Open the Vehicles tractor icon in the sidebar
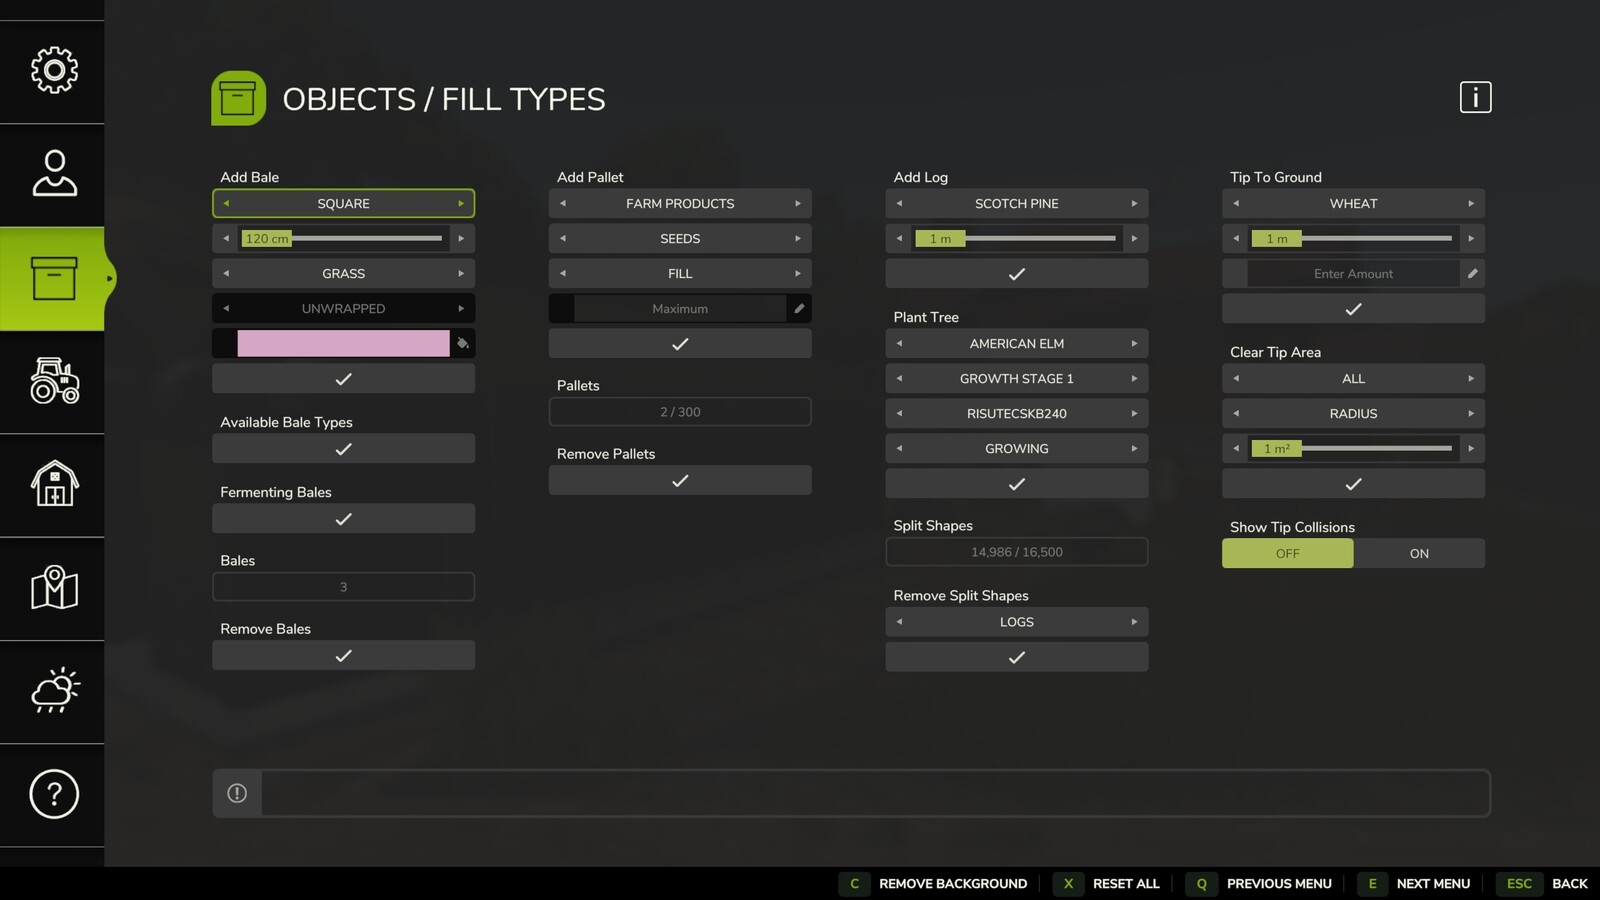Image resolution: width=1600 pixels, height=900 pixels. pyautogui.click(x=52, y=382)
